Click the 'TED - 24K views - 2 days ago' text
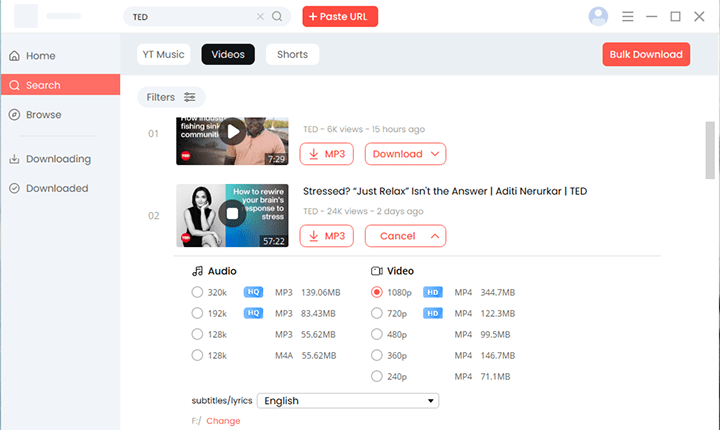The height and width of the screenshot is (430, 720). [363, 211]
